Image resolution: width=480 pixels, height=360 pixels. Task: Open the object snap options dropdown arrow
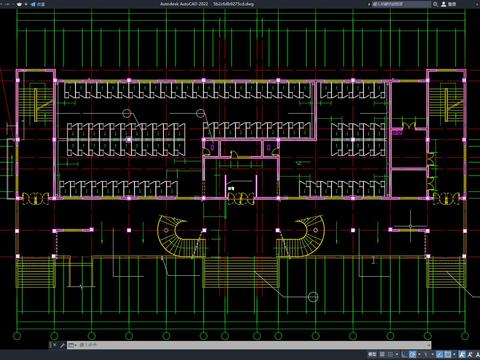pos(454,354)
